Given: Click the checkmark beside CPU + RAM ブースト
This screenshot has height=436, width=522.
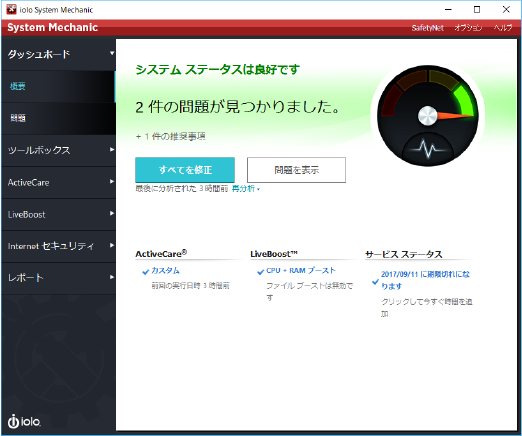Looking at the screenshot, I should [261, 272].
